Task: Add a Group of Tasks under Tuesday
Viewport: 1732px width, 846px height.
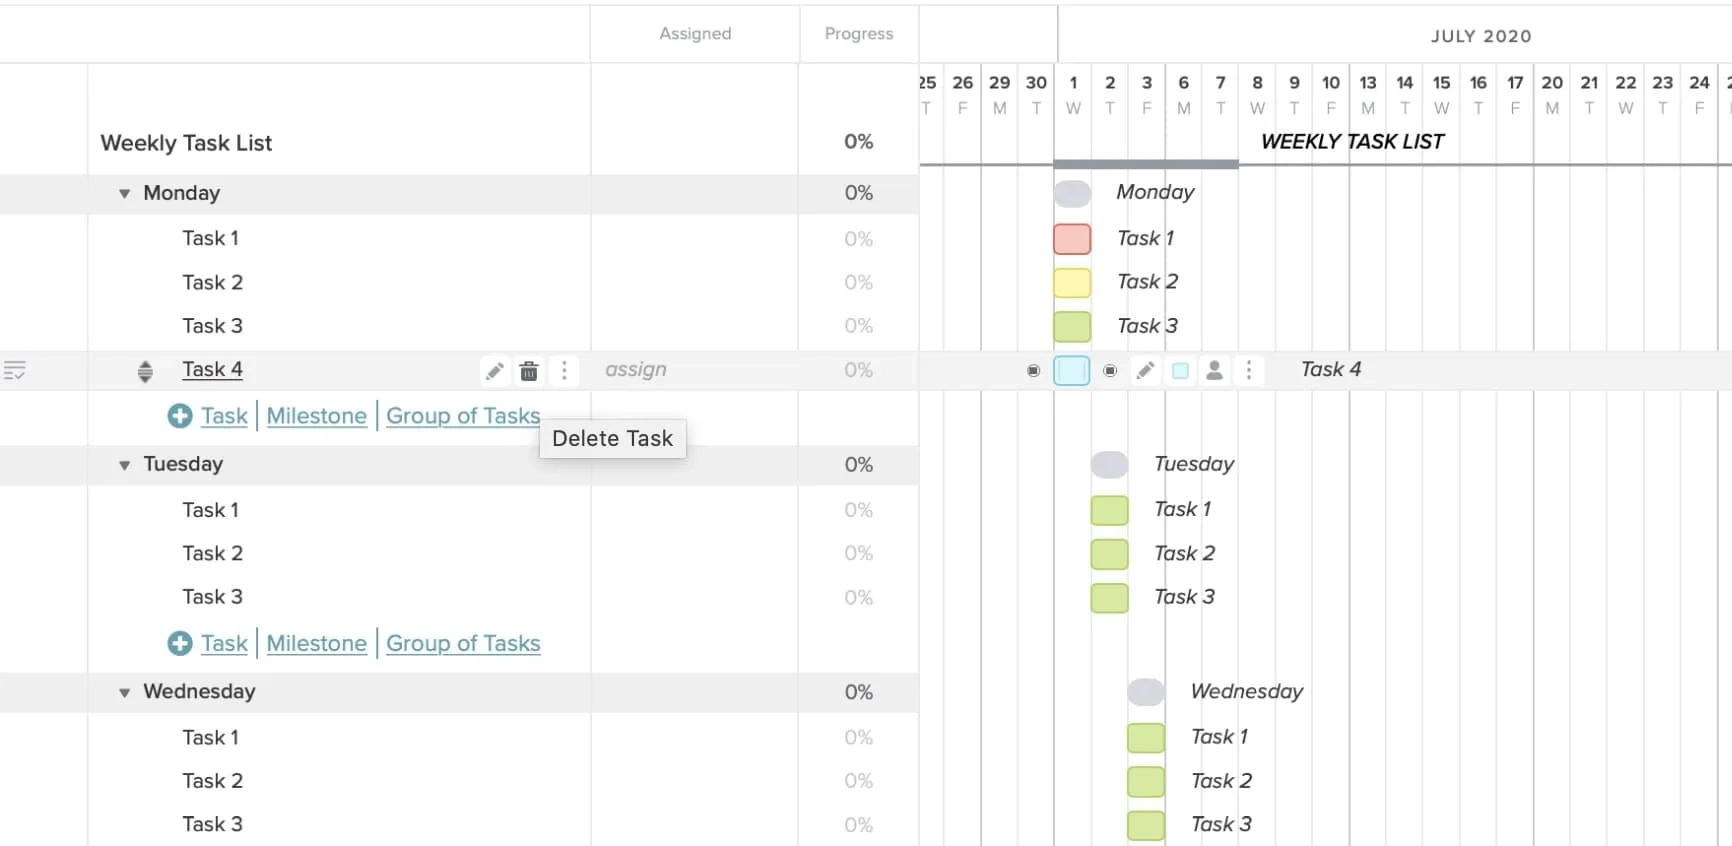Action: point(463,643)
